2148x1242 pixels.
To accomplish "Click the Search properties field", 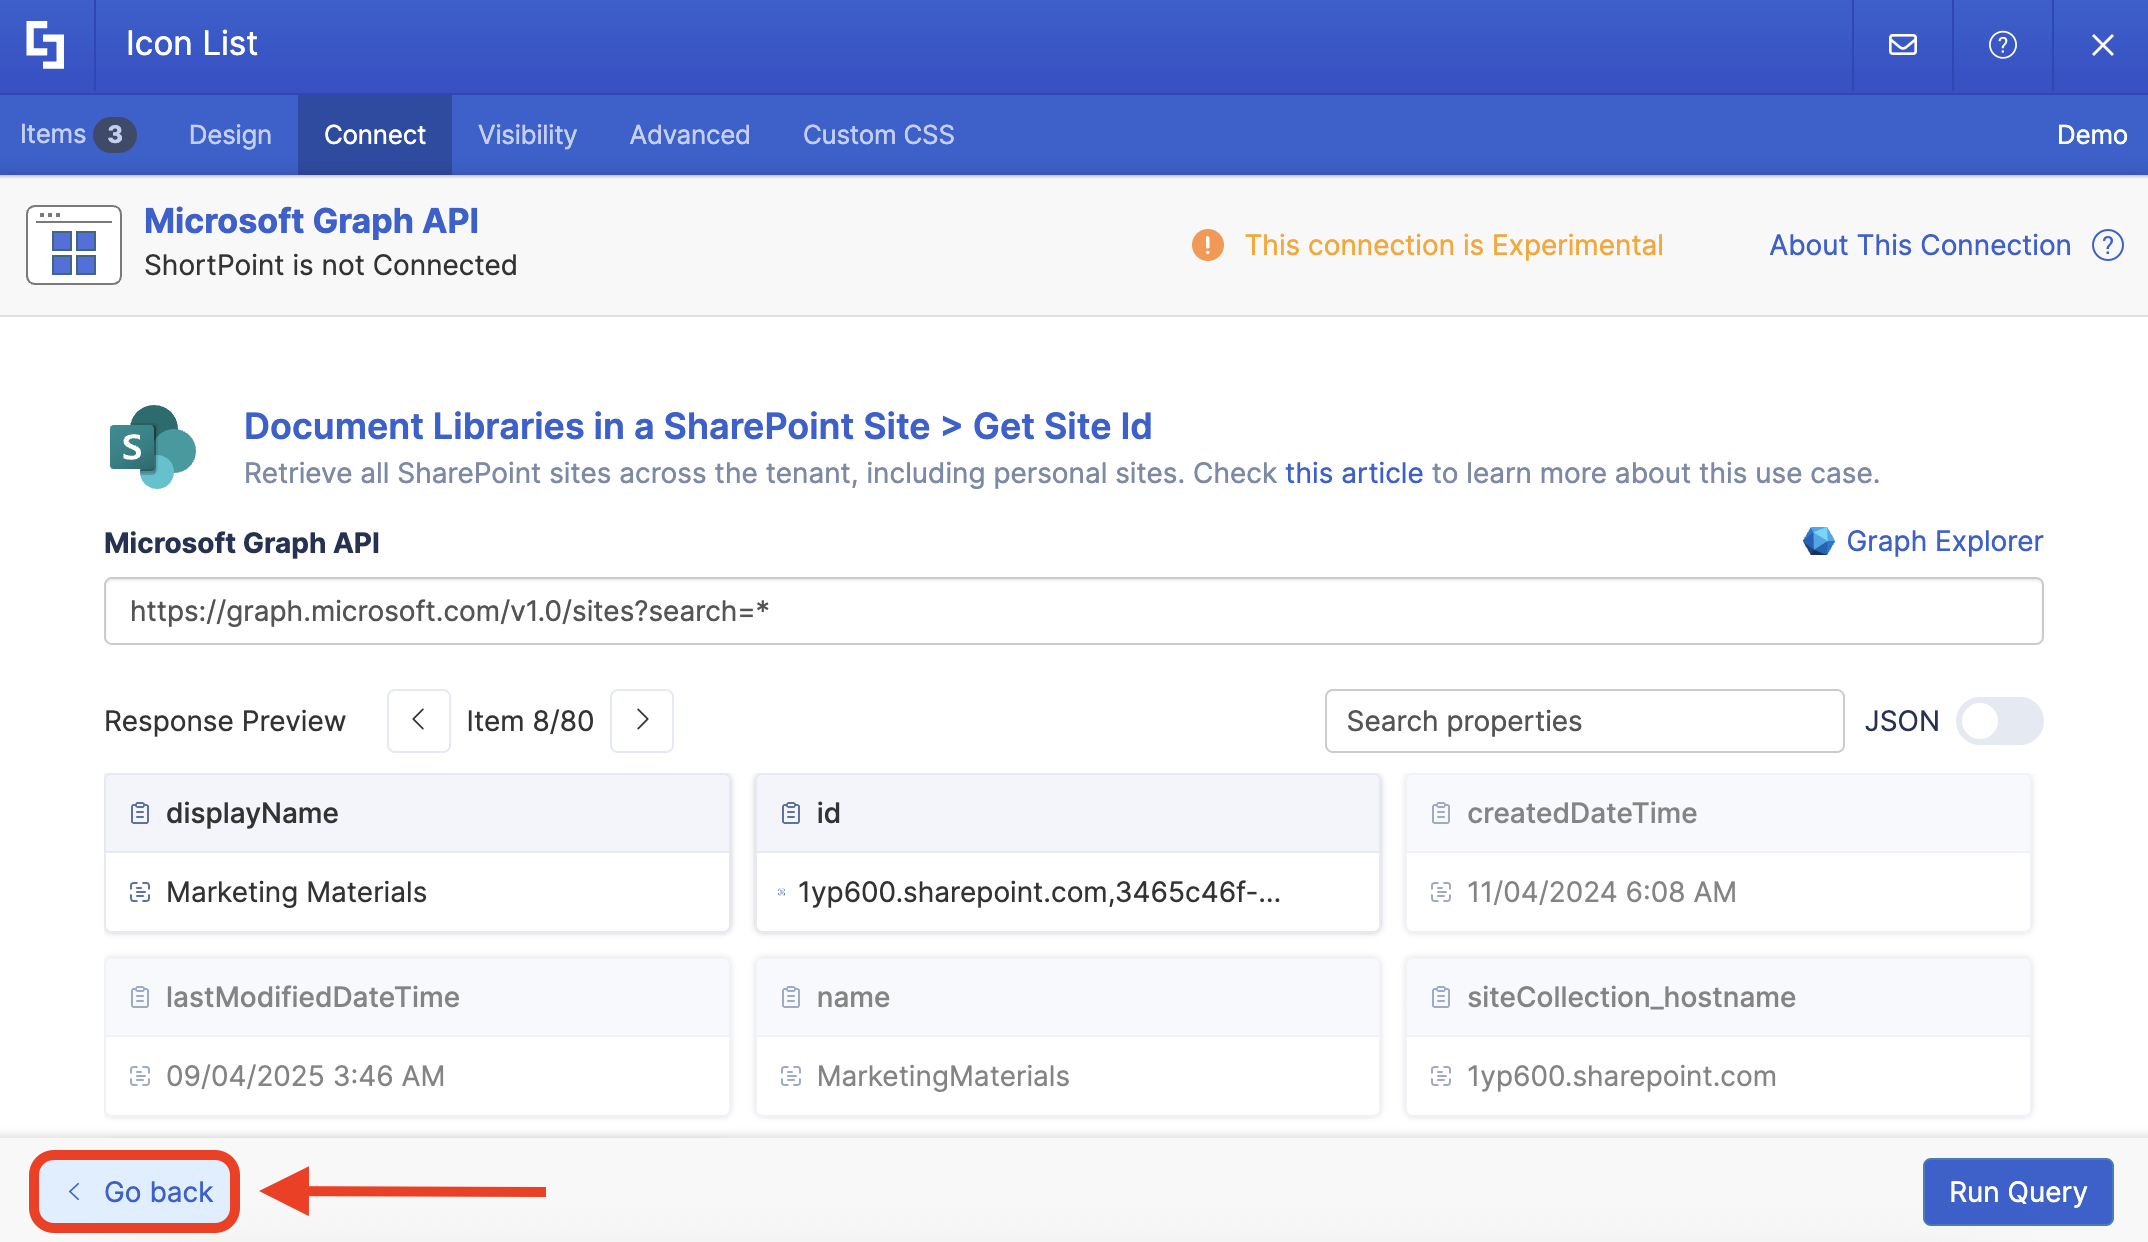I will pos(1583,721).
